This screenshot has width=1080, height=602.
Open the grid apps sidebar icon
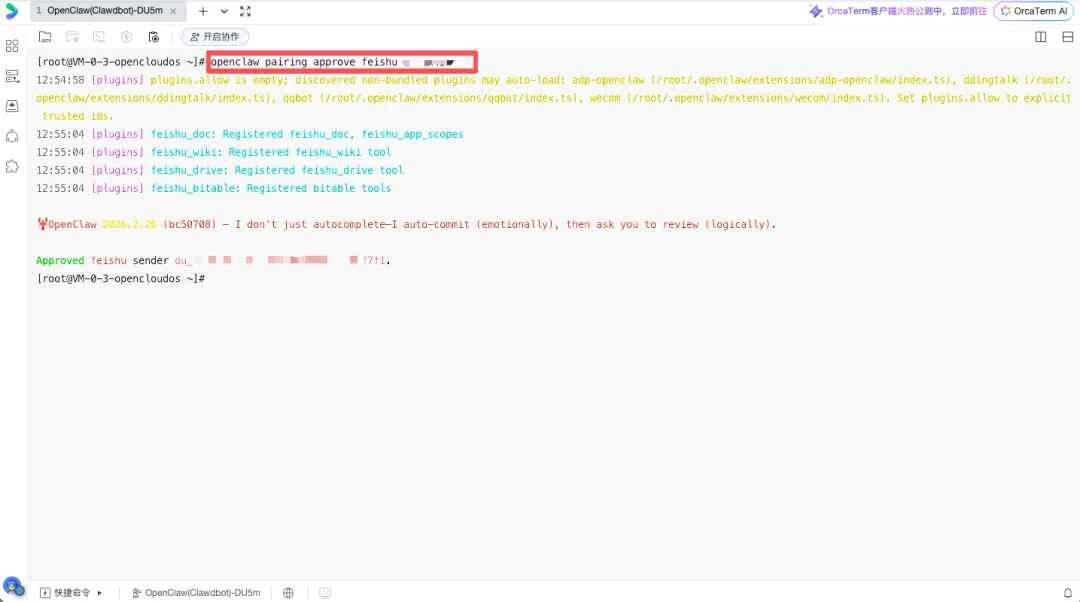[x=12, y=46]
